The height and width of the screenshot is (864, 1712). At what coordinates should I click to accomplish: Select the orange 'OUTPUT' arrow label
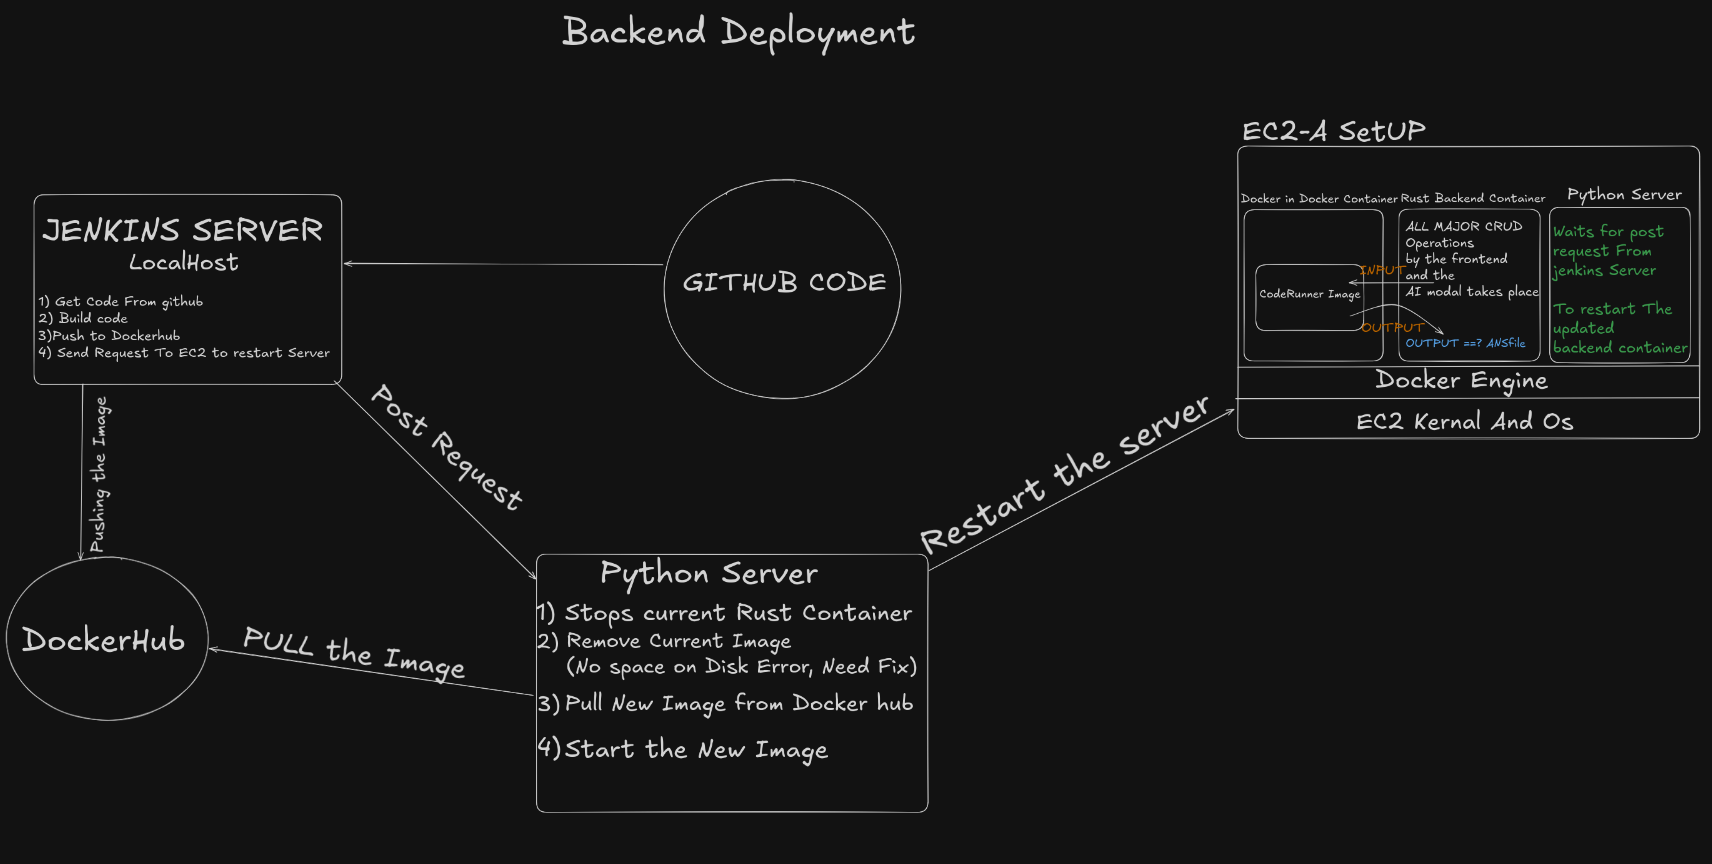click(1391, 328)
